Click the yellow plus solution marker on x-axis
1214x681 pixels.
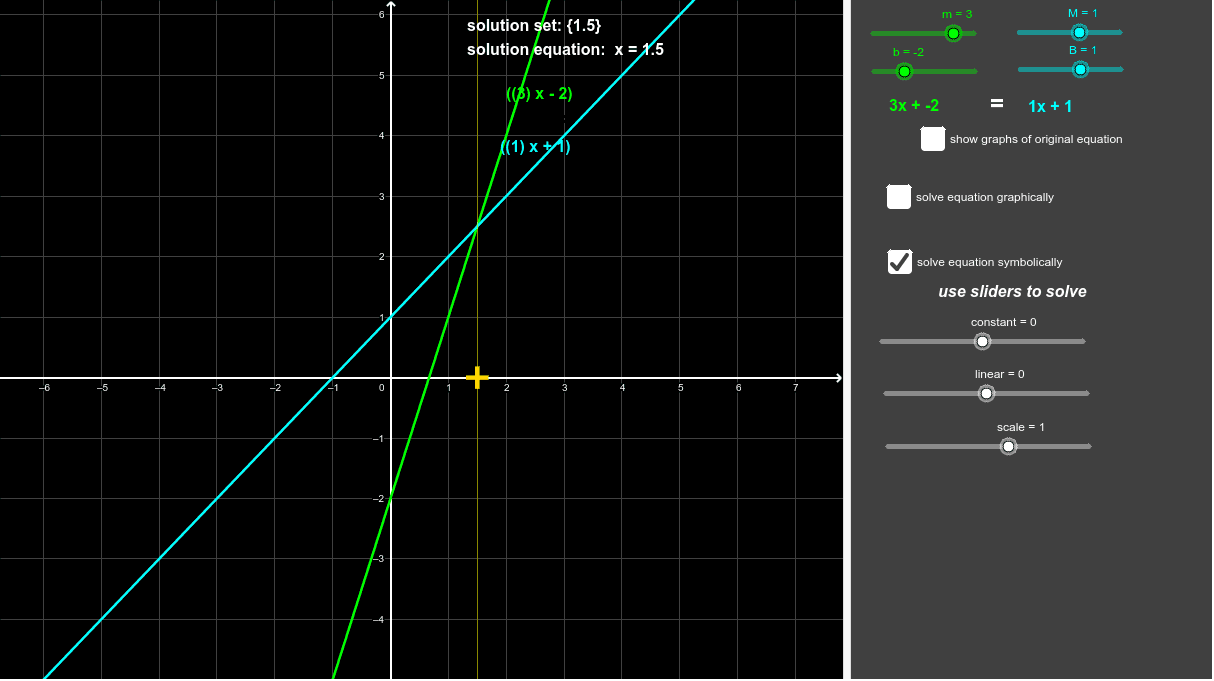[477, 377]
